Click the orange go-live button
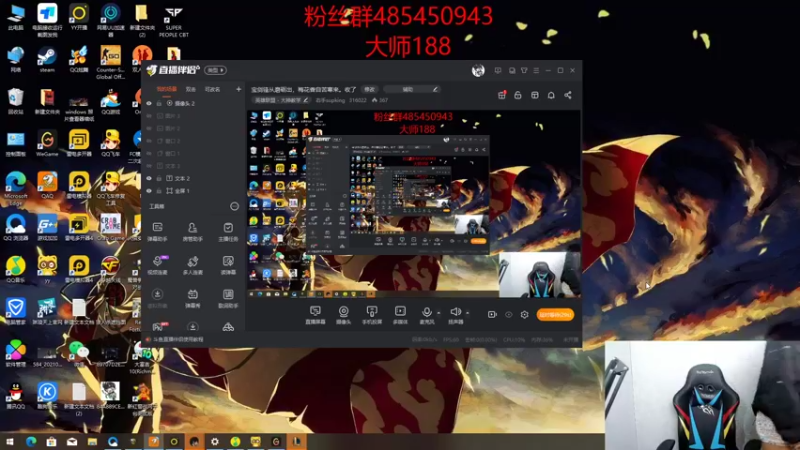 tap(555, 315)
